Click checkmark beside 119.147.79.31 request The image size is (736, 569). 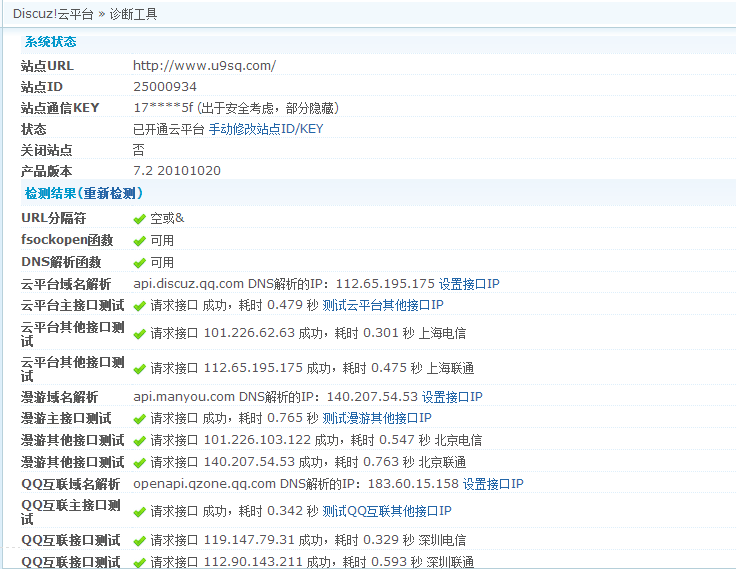tap(139, 541)
